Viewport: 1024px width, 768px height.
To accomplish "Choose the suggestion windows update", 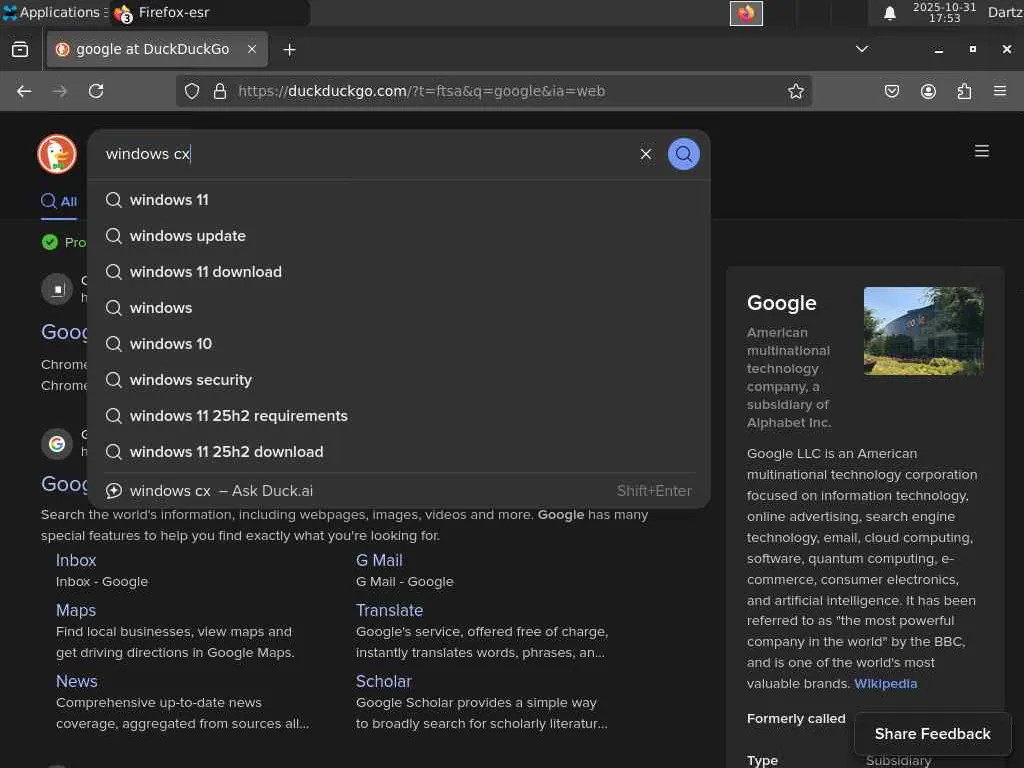I will (x=399, y=236).
